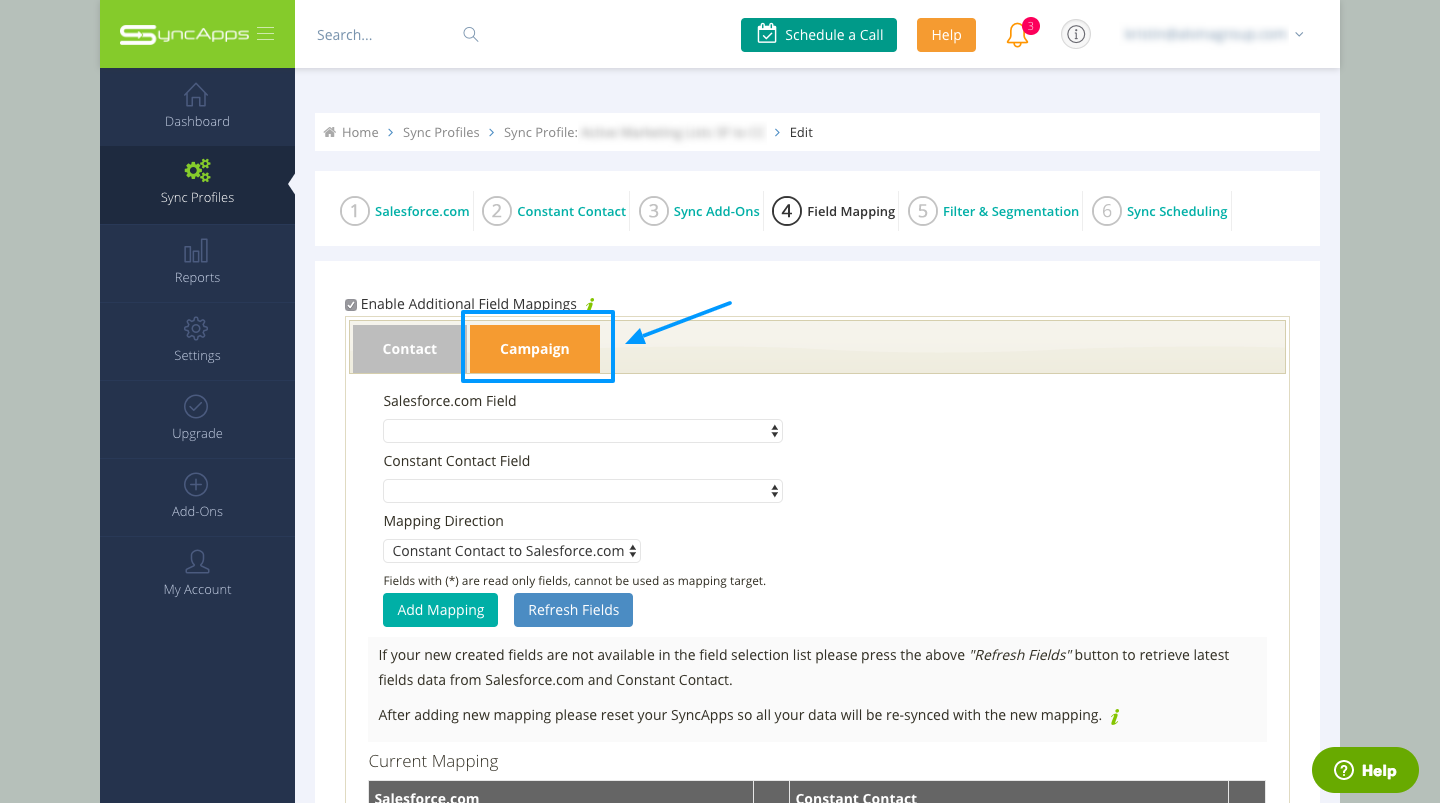Switch to the Campaign tab
This screenshot has width=1440, height=803.
point(535,349)
